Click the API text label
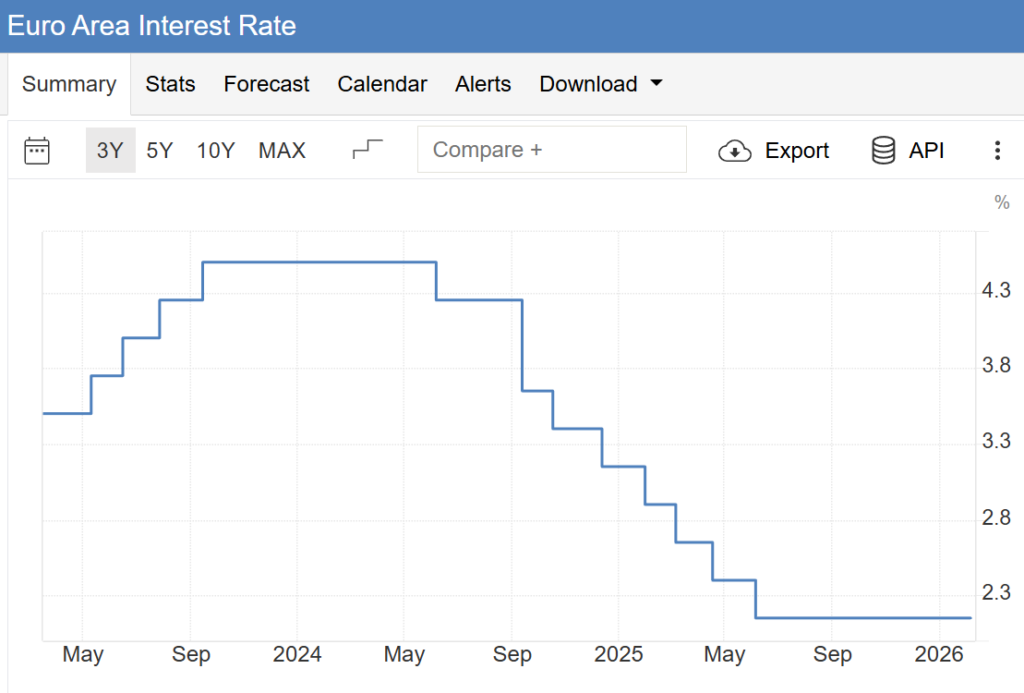Image resolution: width=1024 pixels, height=693 pixels. coord(926,151)
